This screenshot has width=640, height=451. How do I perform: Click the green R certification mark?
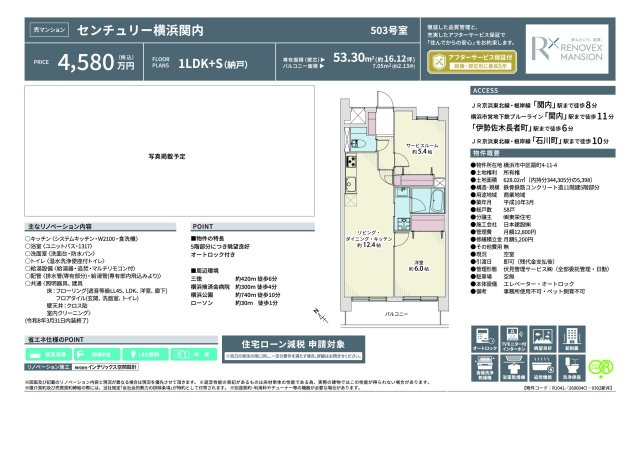click(601, 367)
